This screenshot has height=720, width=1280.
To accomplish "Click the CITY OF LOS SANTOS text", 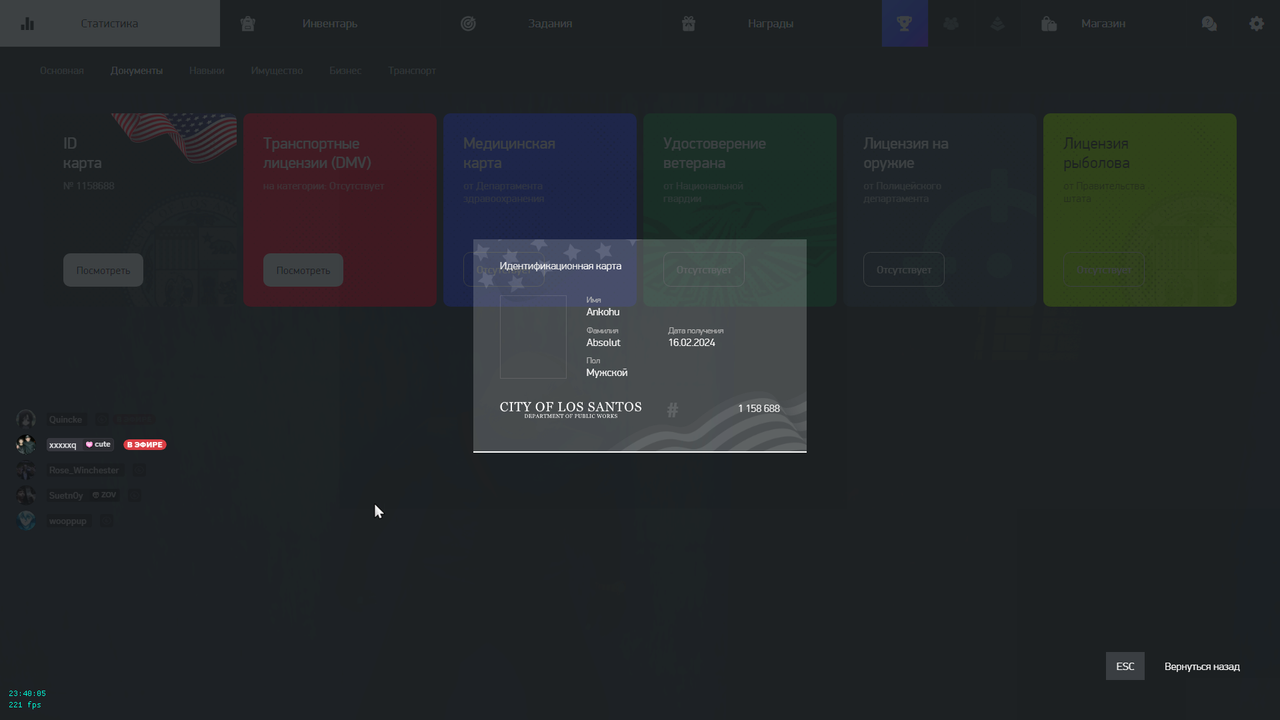I will coord(571,407).
